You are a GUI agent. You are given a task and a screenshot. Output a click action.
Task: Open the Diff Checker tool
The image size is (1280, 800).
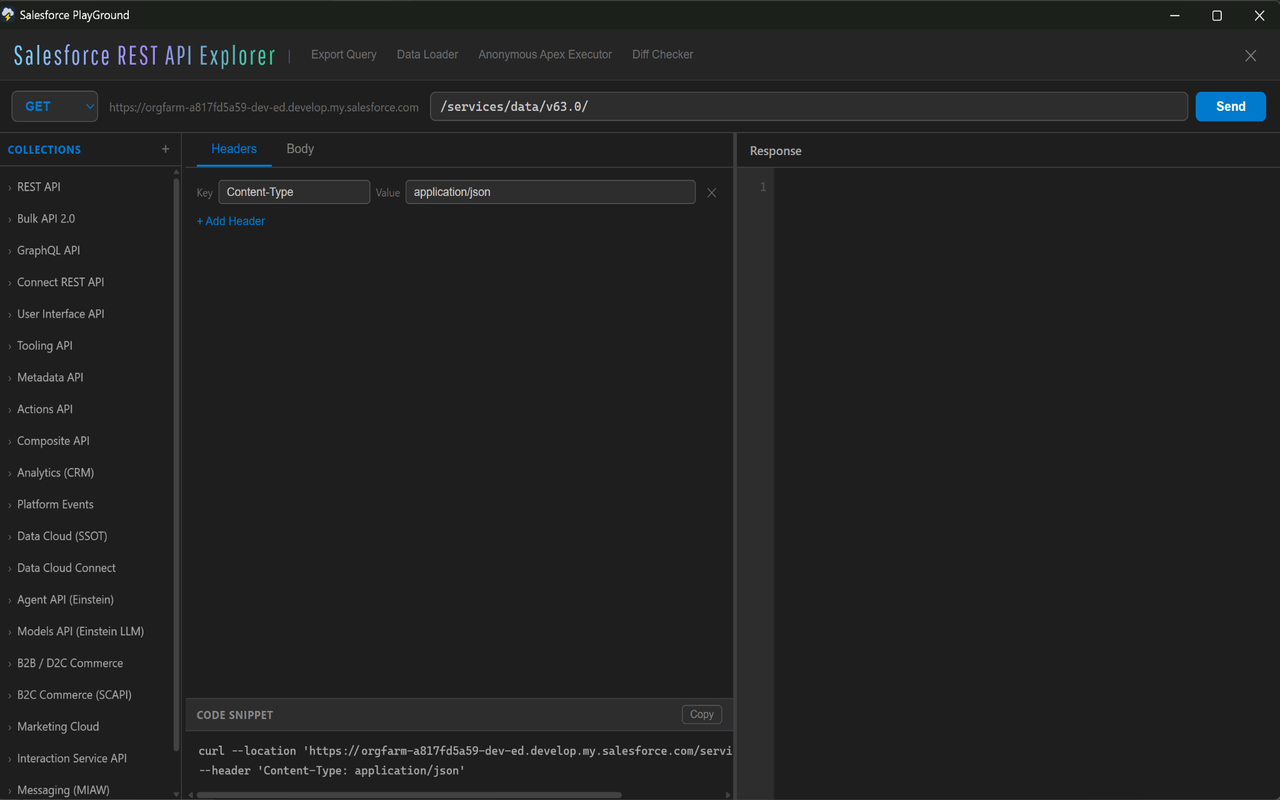(x=662, y=55)
